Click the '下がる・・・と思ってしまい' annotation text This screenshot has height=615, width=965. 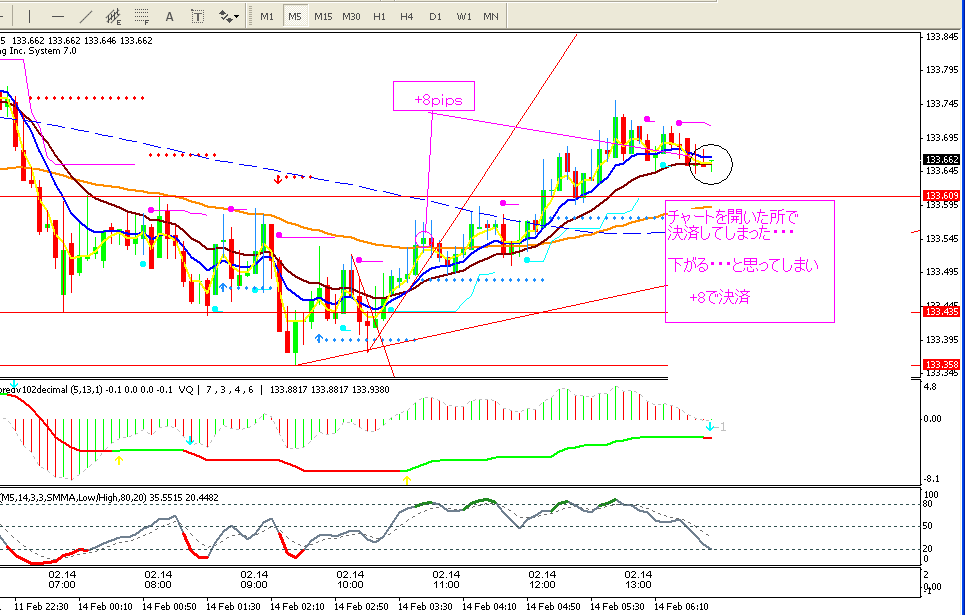pyautogui.click(x=743, y=265)
